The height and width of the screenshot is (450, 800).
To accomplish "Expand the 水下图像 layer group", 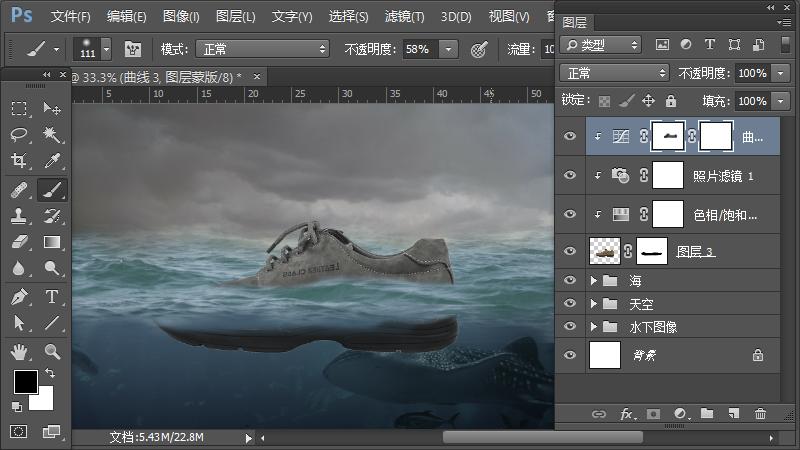I will (593, 327).
